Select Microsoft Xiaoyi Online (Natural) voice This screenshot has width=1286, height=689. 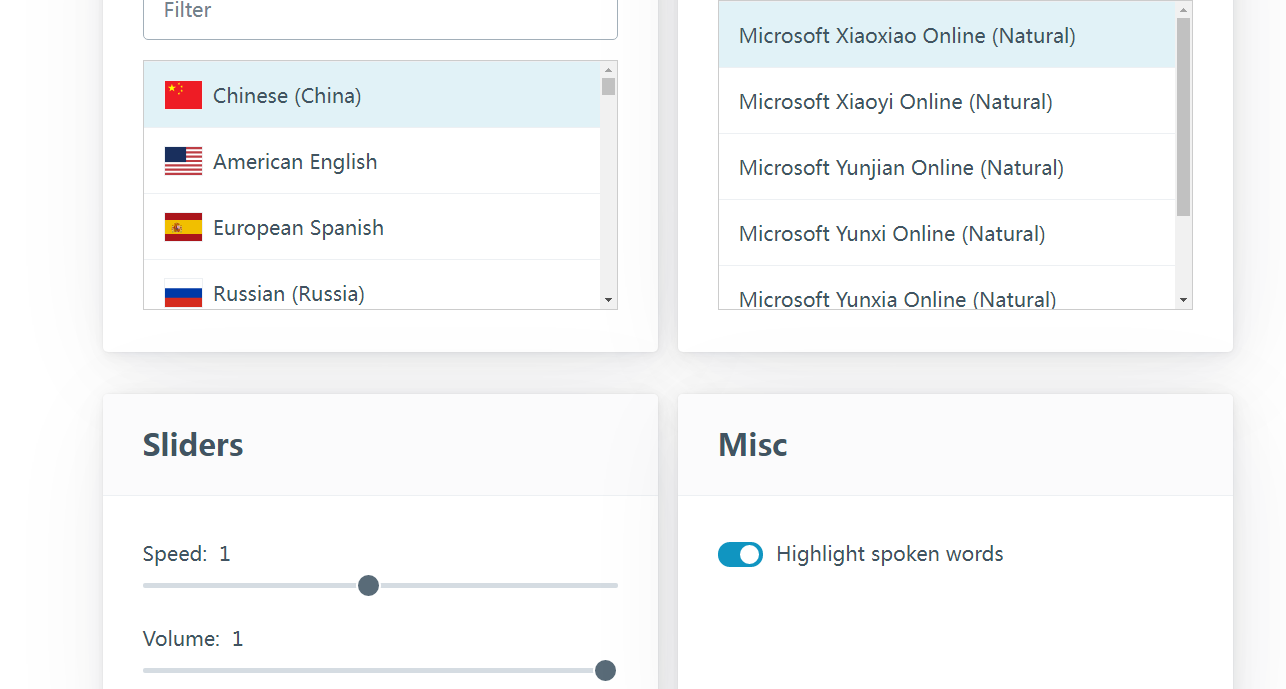[x=947, y=101]
